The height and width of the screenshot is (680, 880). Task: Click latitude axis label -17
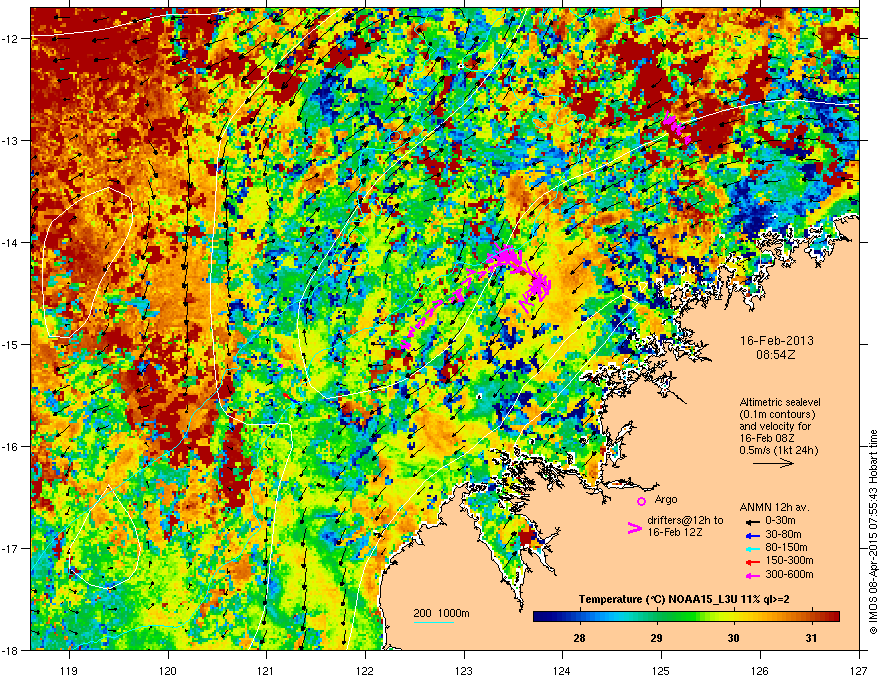click(x=11, y=548)
